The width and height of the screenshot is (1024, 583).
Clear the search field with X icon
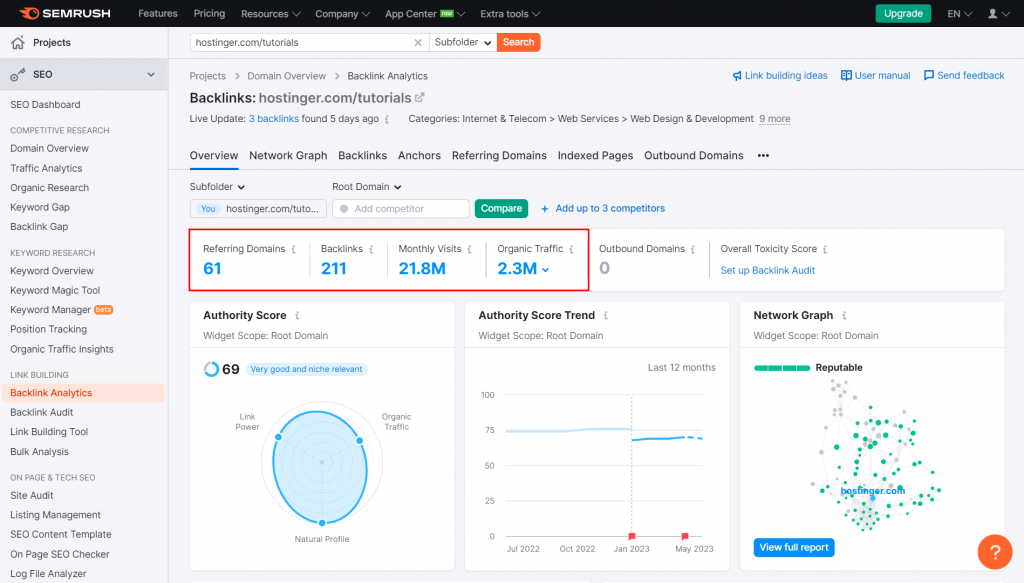418,42
